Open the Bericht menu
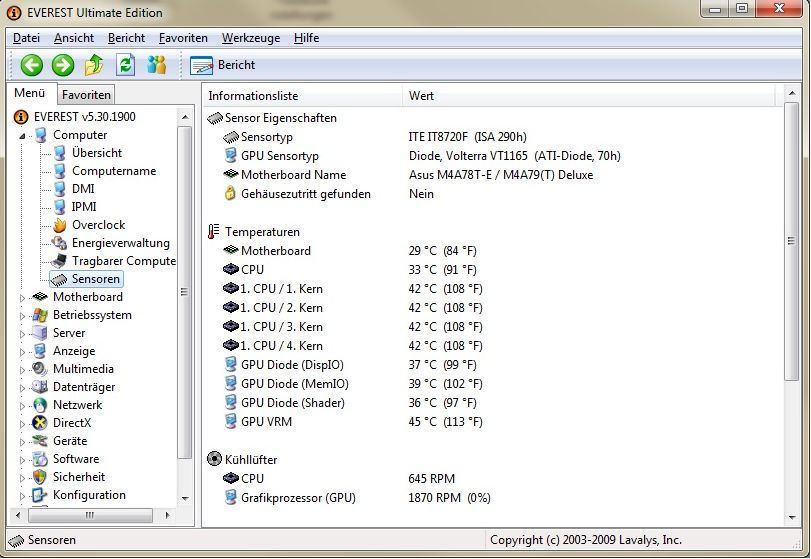This screenshot has height=559, width=811. 127,38
